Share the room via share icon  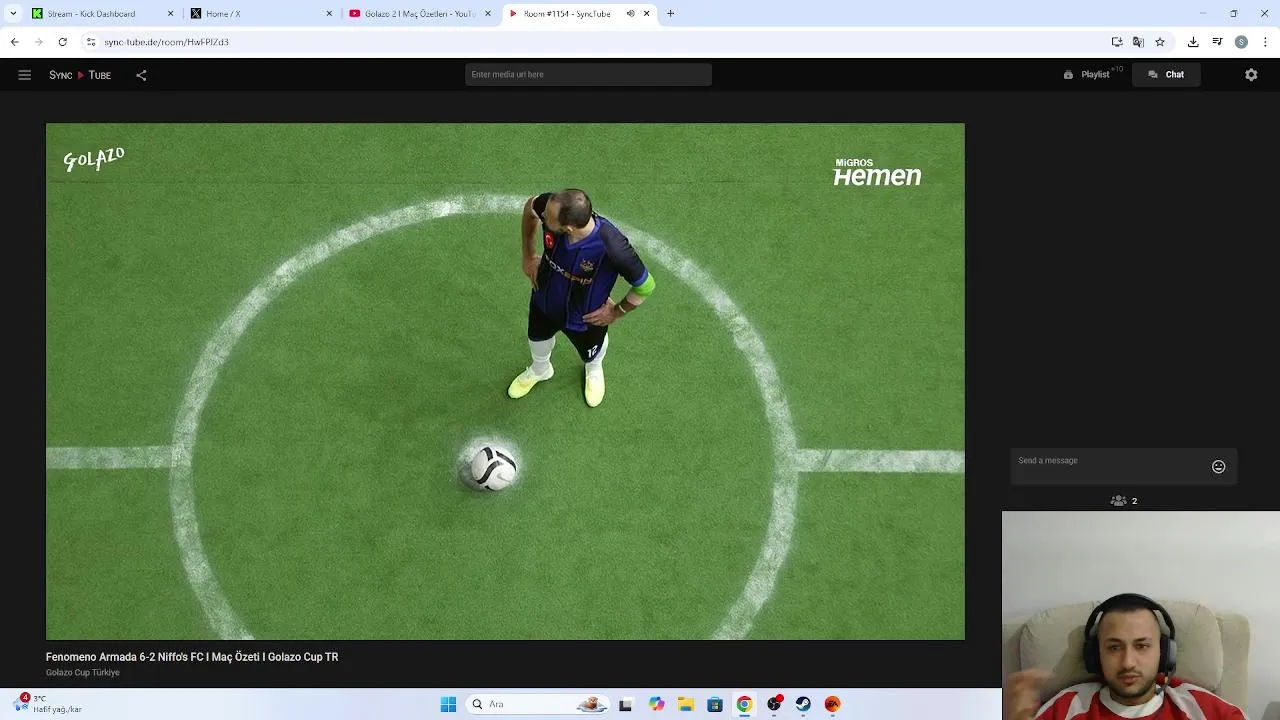(x=141, y=75)
